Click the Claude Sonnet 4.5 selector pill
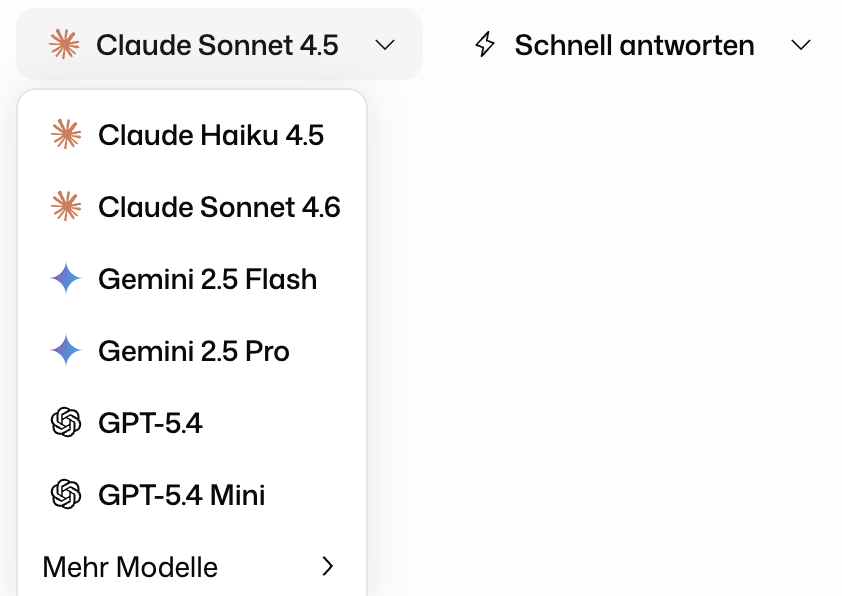The image size is (842, 596). tap(220, 45)
